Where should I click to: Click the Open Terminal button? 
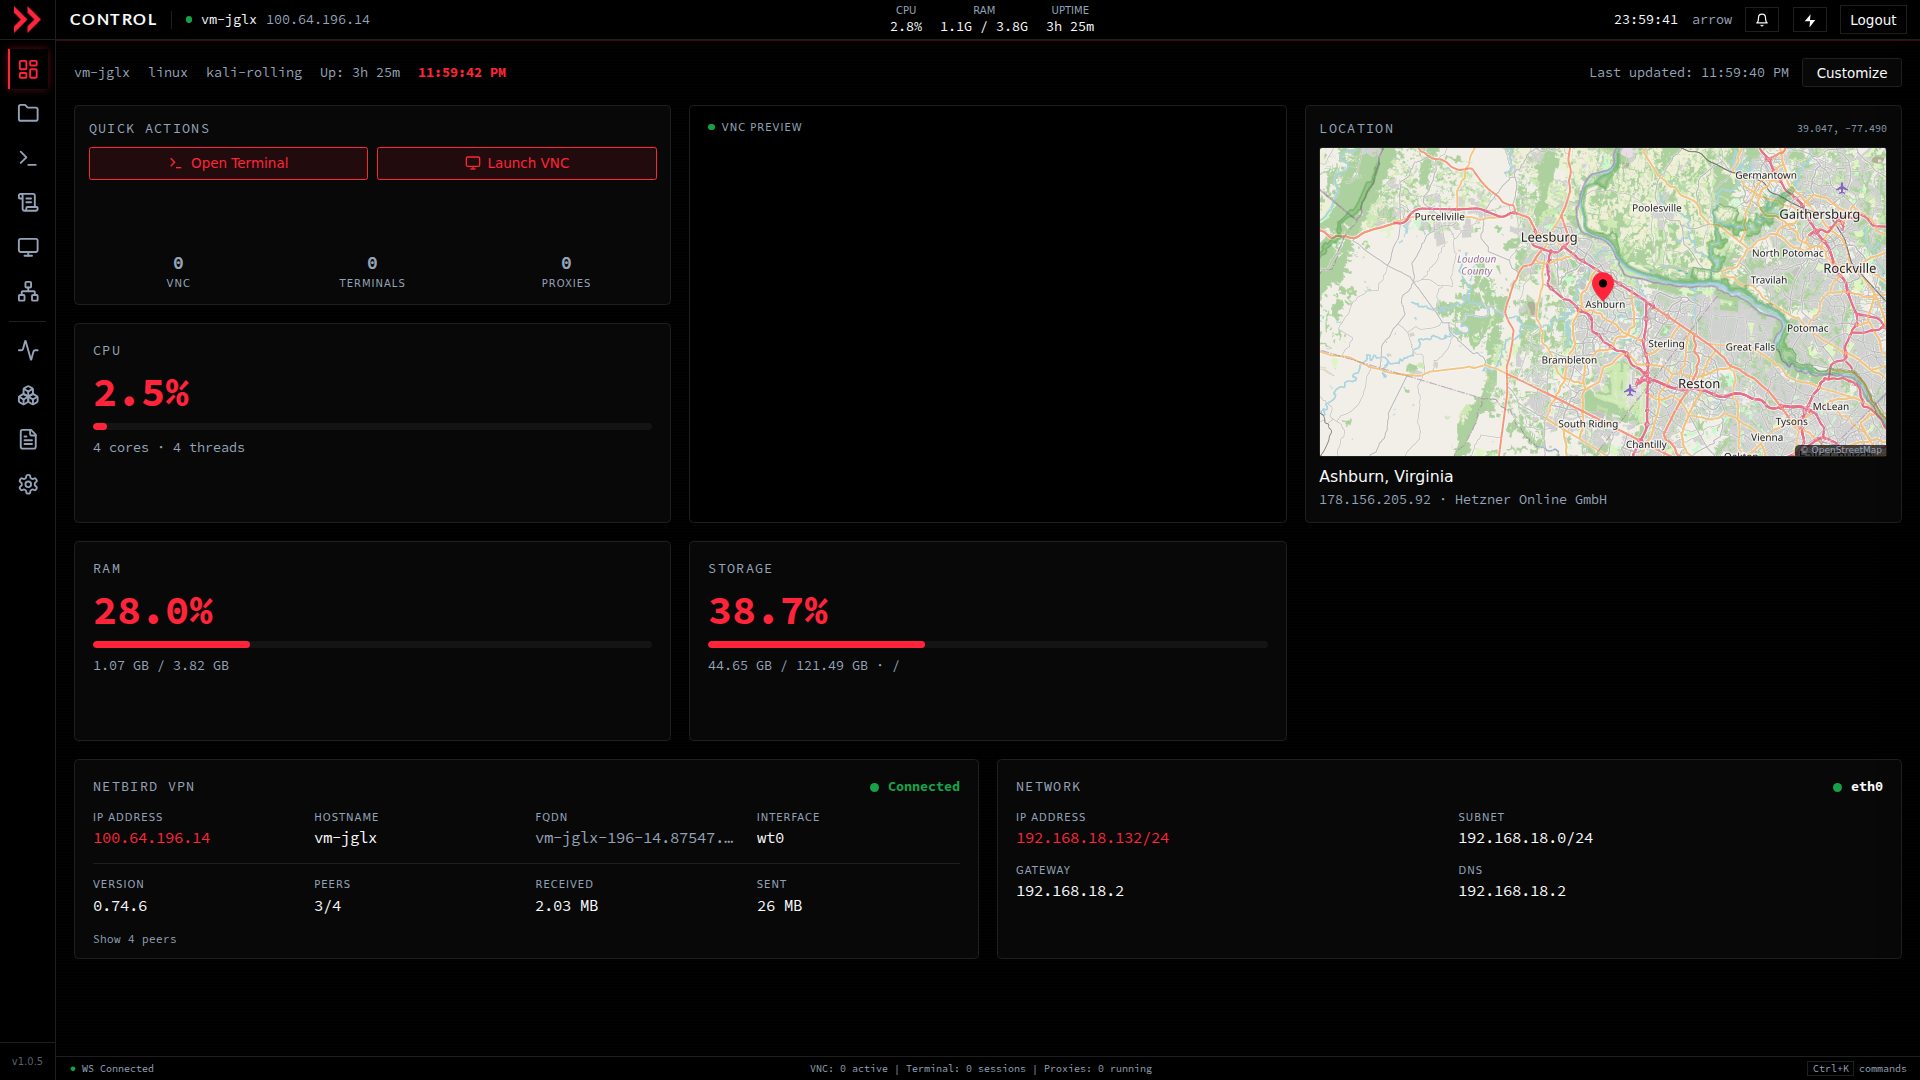coord(228,163)
